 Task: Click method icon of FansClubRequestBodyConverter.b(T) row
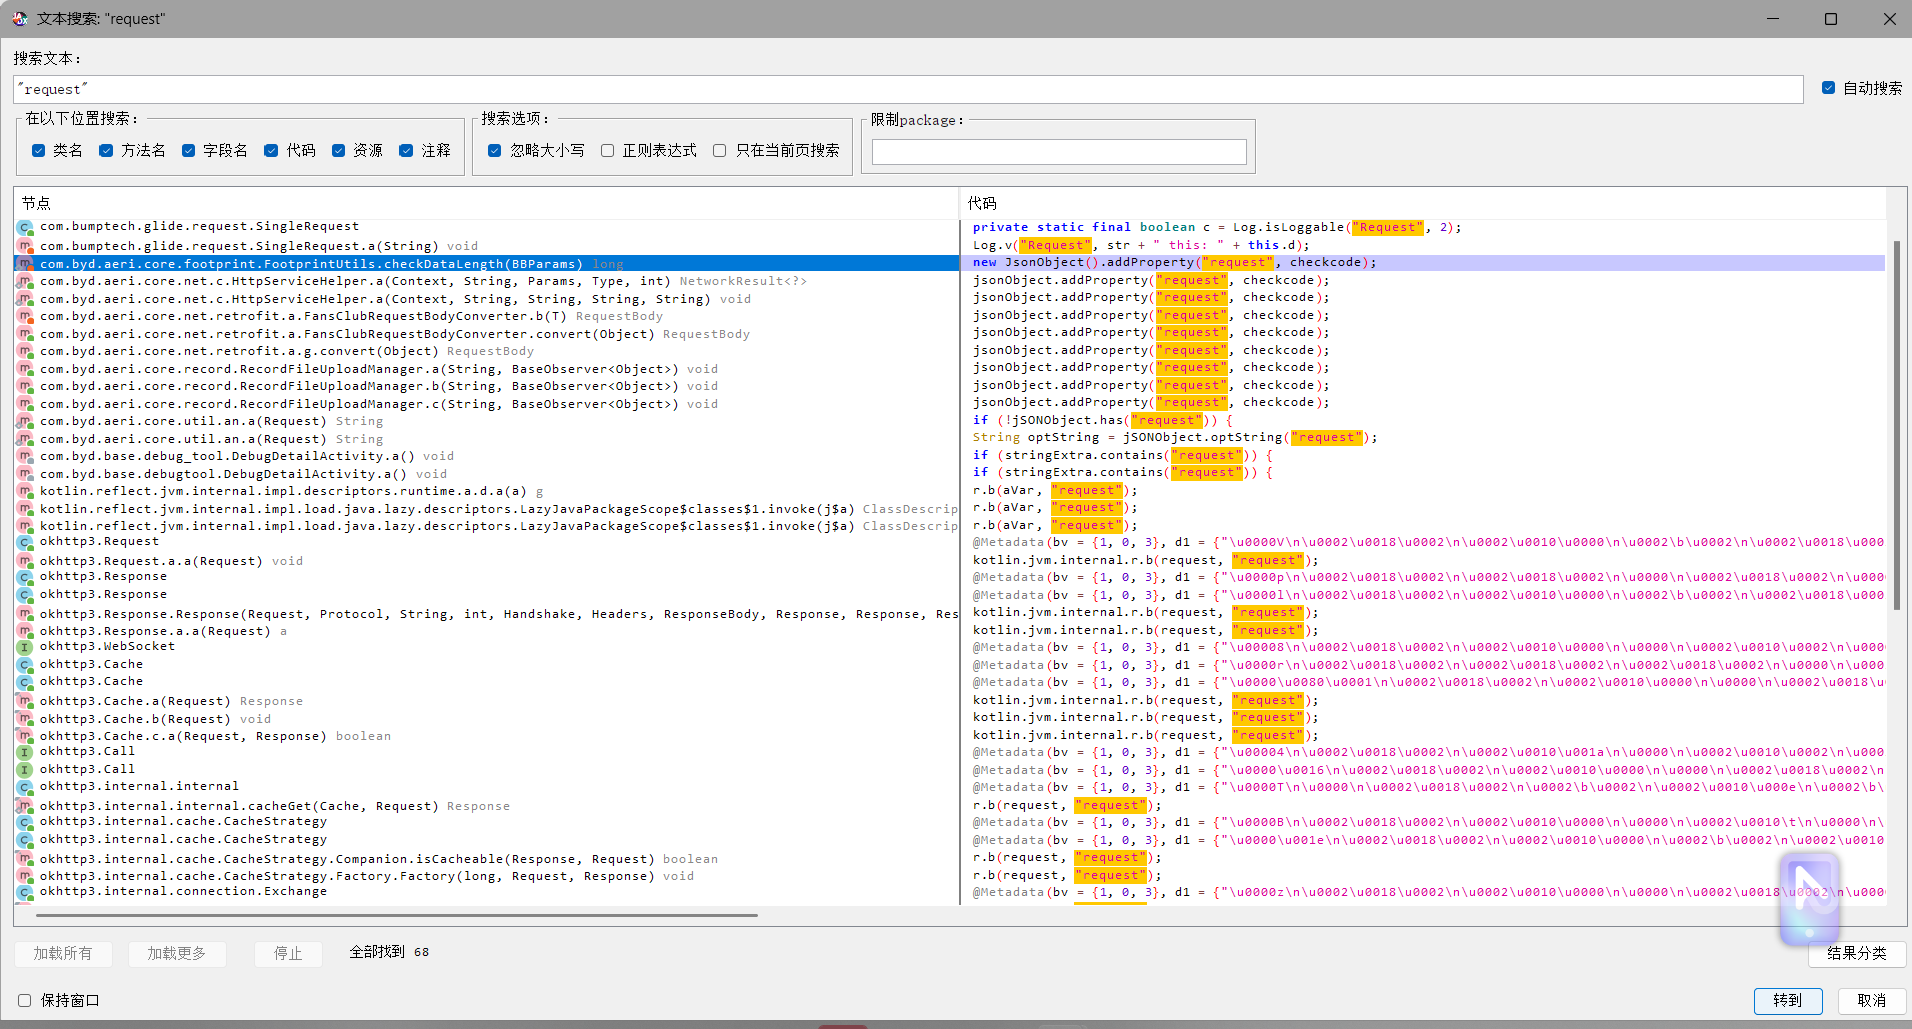[x=25, y=316]
